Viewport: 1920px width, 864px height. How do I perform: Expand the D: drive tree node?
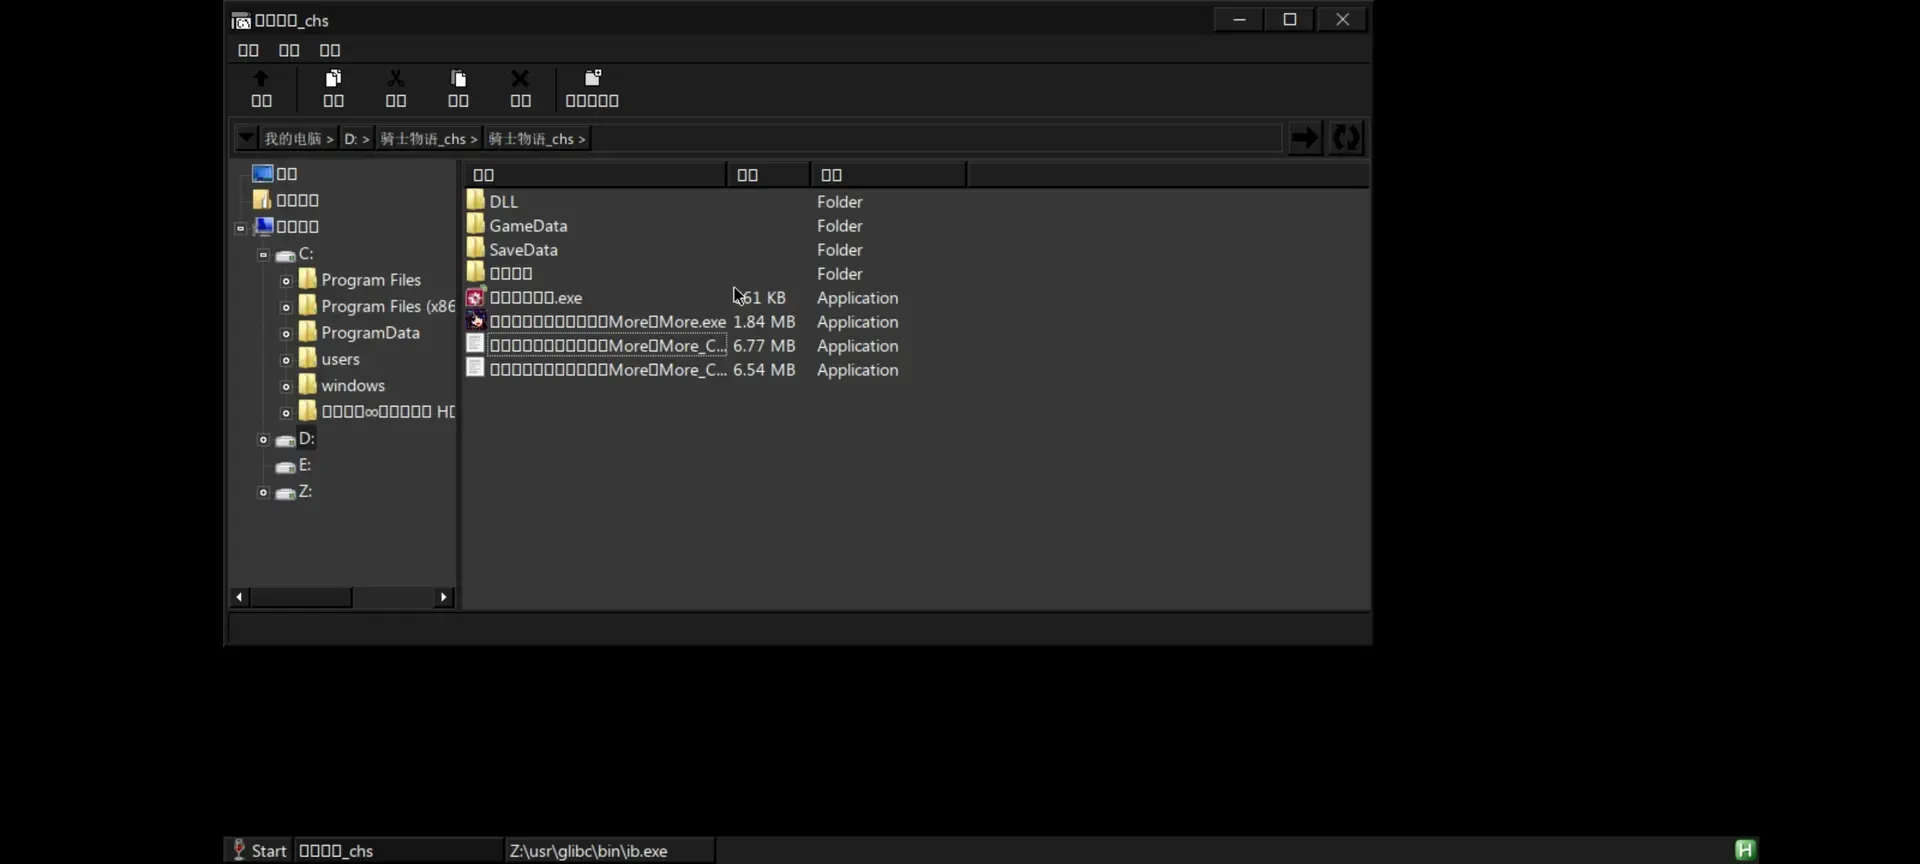(x=263, y=440)
